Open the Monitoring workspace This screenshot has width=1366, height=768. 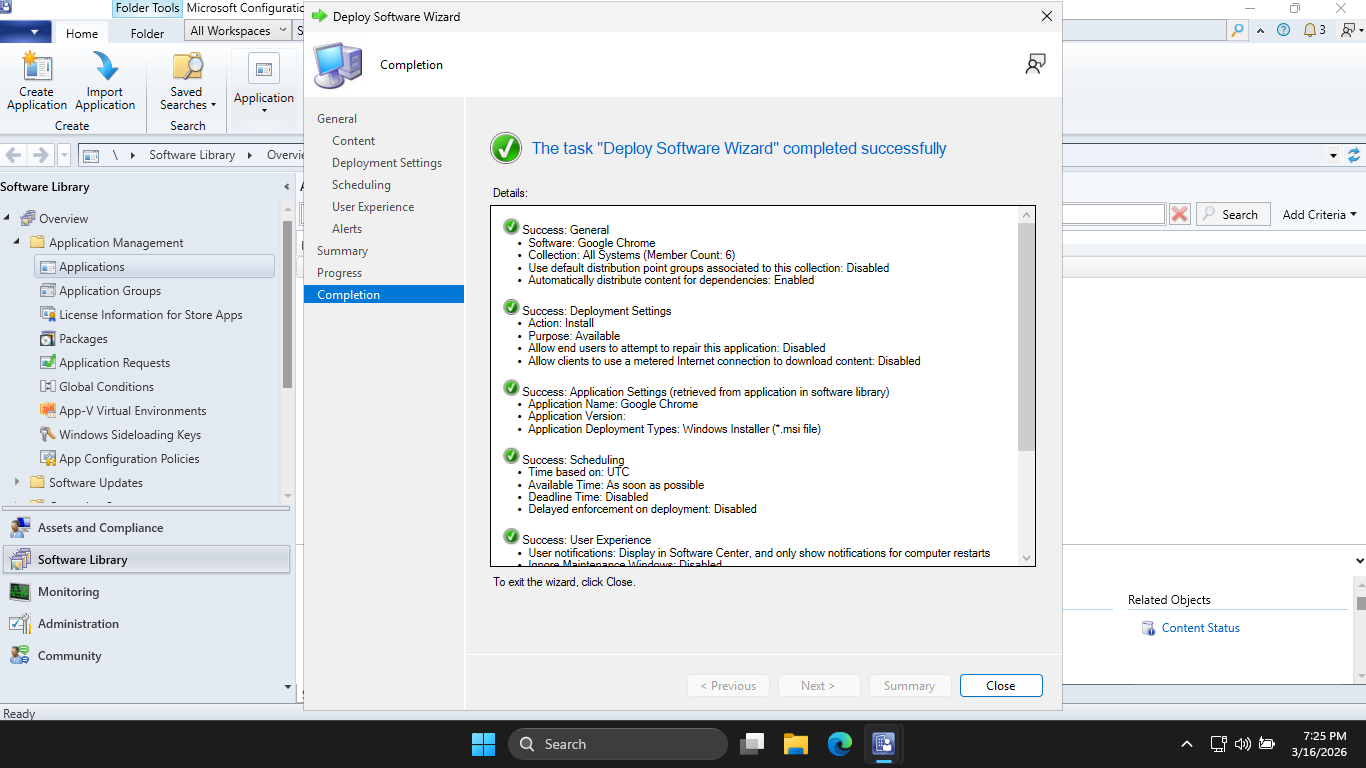pyautogui.click(x=68, y=592)
